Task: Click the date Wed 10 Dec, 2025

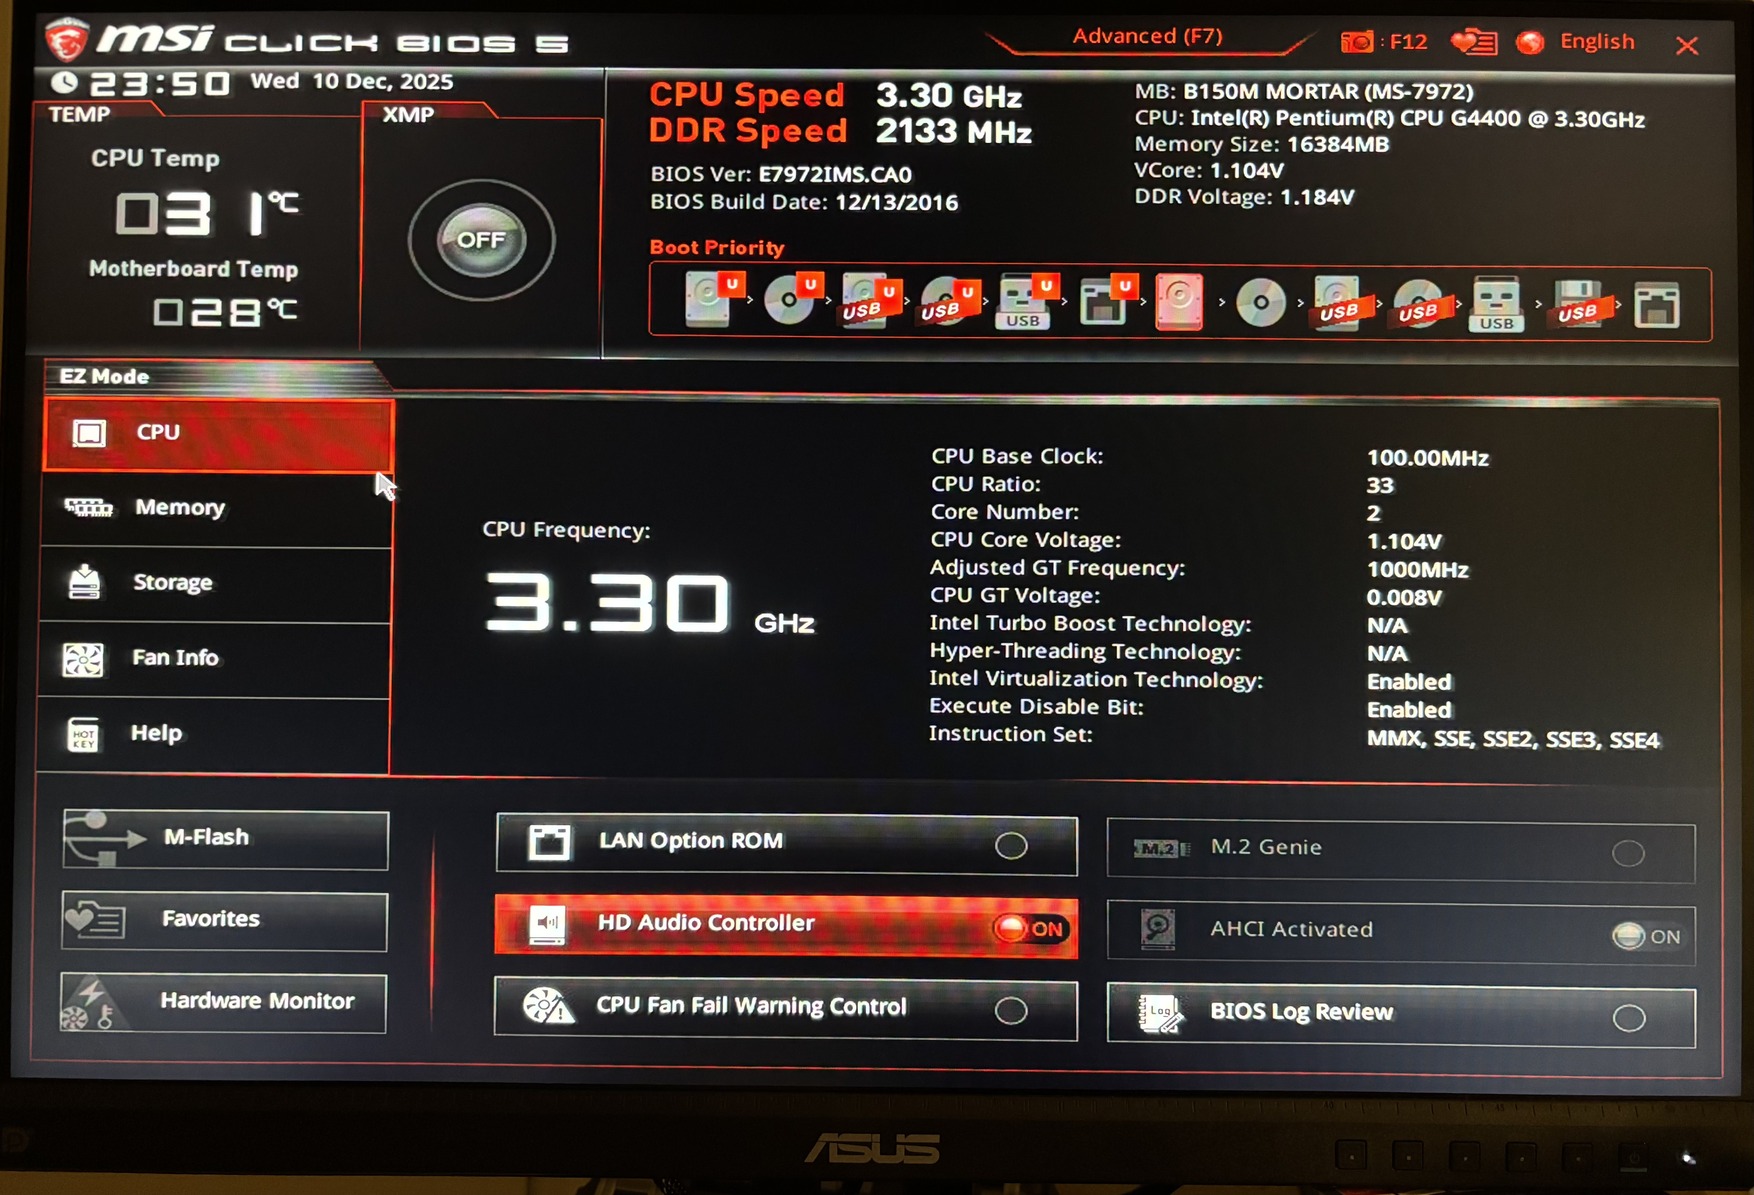Action: point(352,81)
